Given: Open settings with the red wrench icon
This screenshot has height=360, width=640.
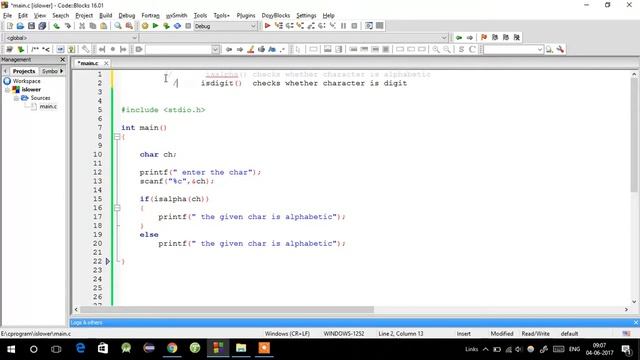Looking at the screenshot, I should point(560,49).
